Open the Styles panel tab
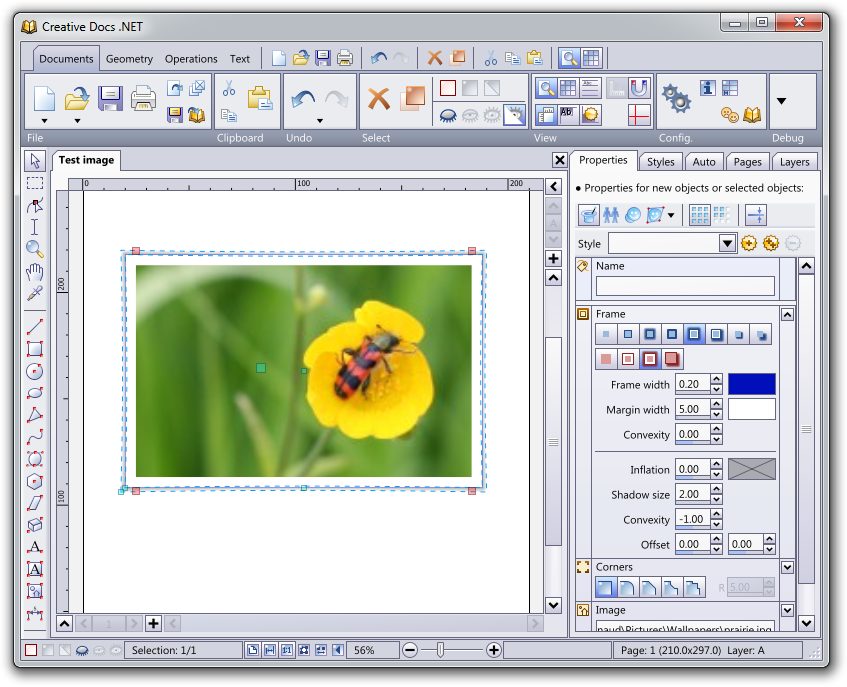 click(x=661, y=162)
